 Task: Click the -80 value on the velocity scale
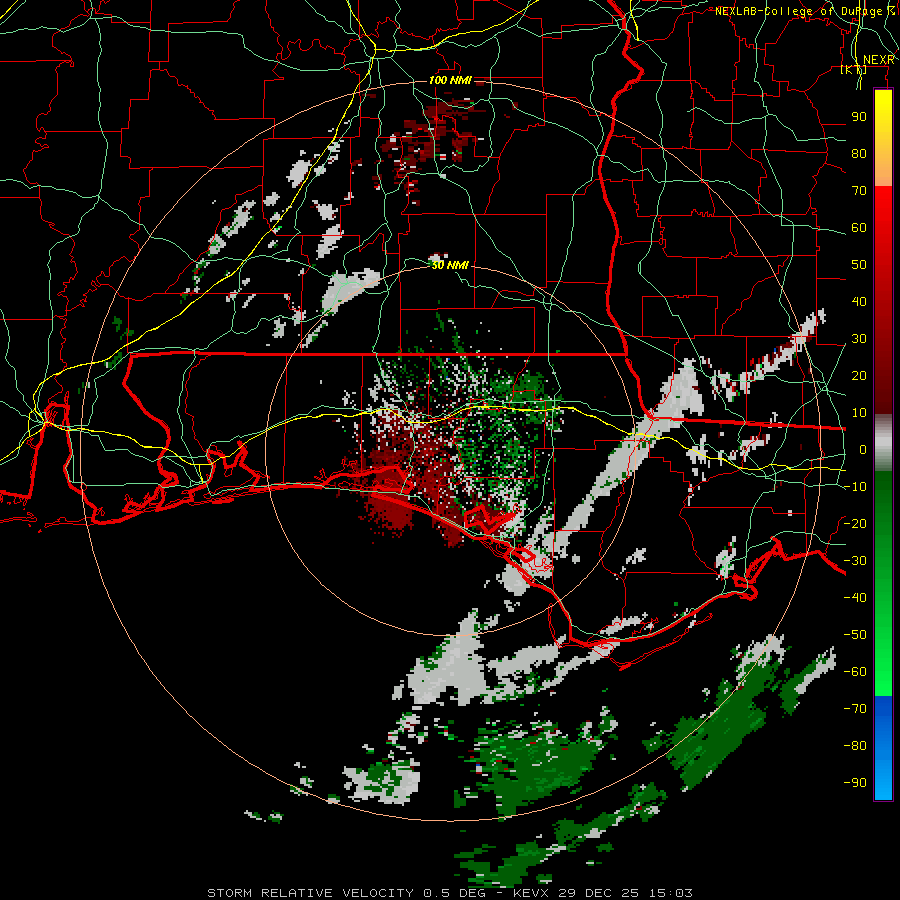(x=855, y=746)
